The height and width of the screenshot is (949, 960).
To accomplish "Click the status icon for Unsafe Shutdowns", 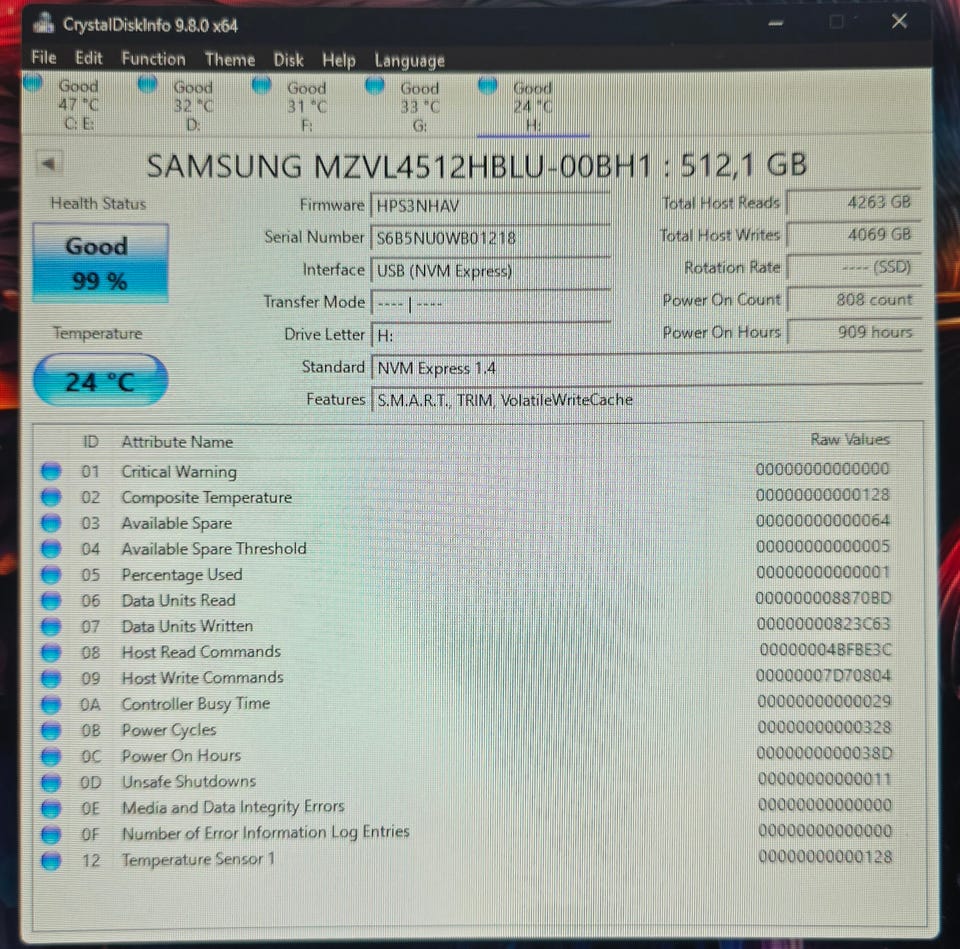I will [51, 782].
